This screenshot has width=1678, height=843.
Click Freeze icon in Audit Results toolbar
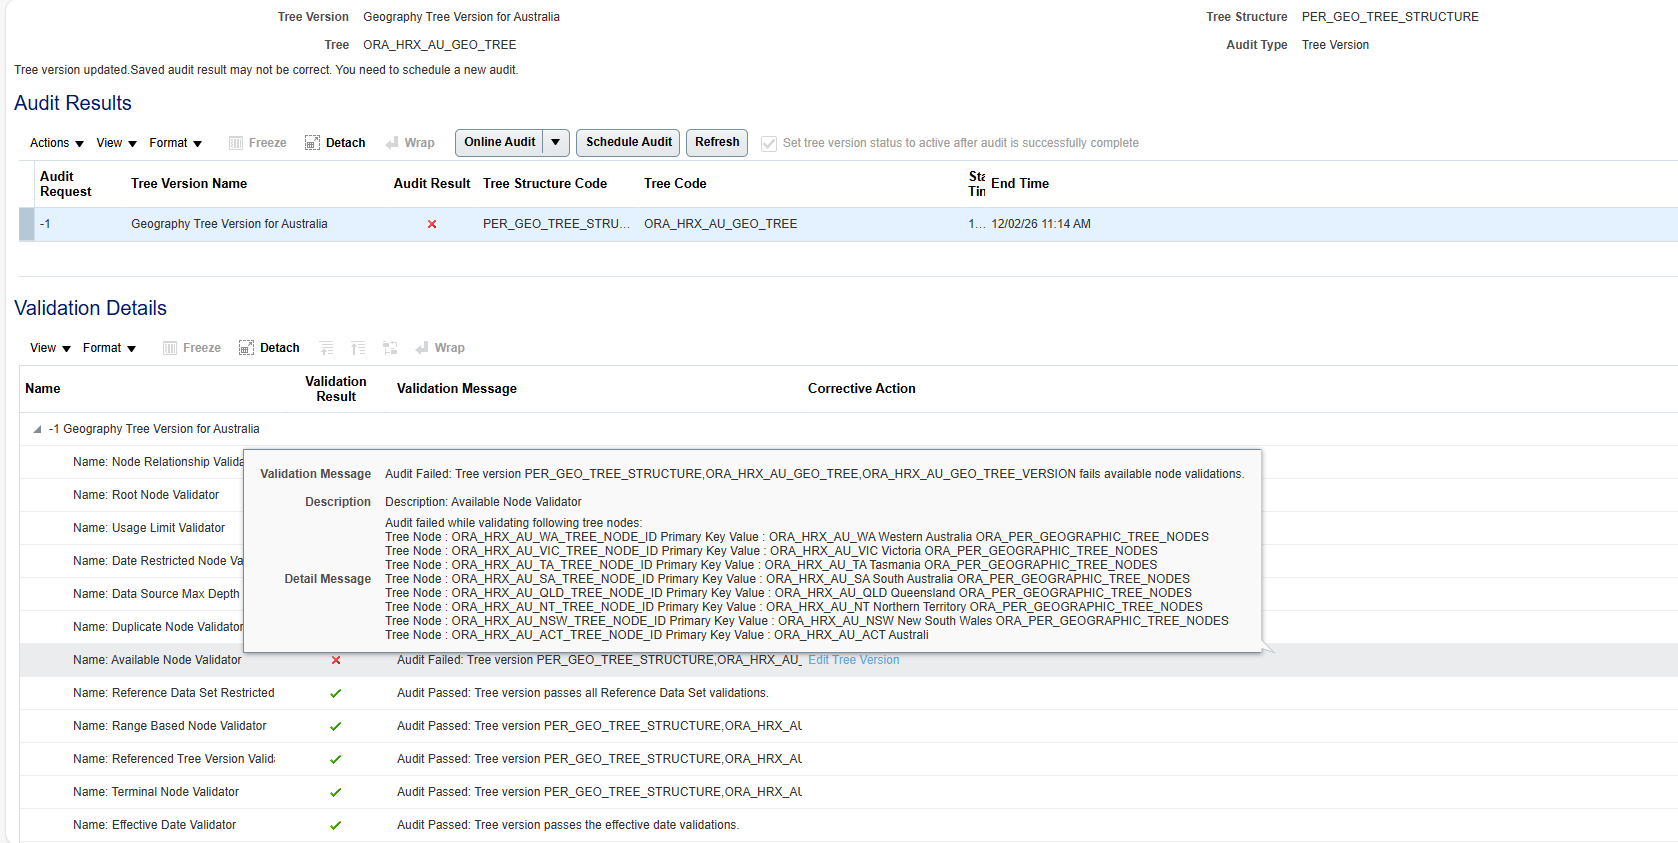point(236,143)
